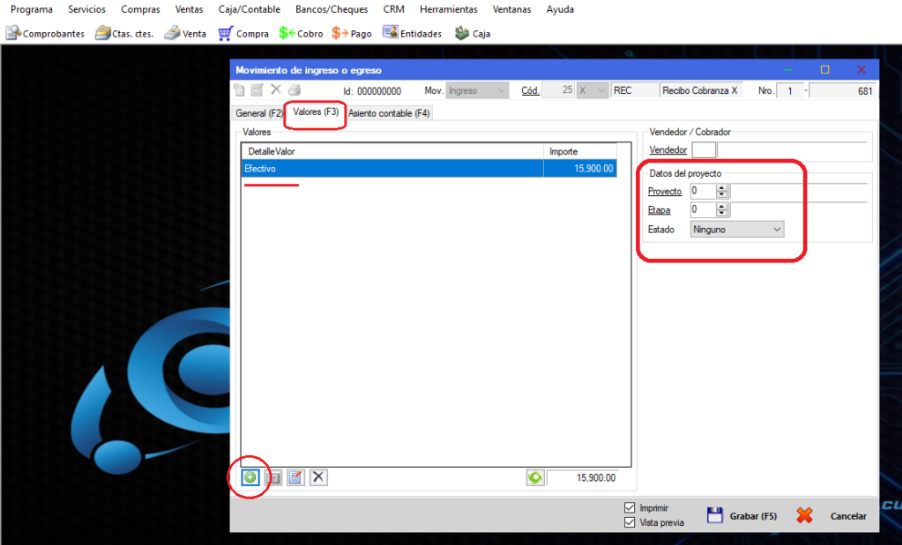Click the 15,900.00 Importe cell in Efectivo row
The width and height of the screenshot is (902, 545).
(x=580, y=169)
